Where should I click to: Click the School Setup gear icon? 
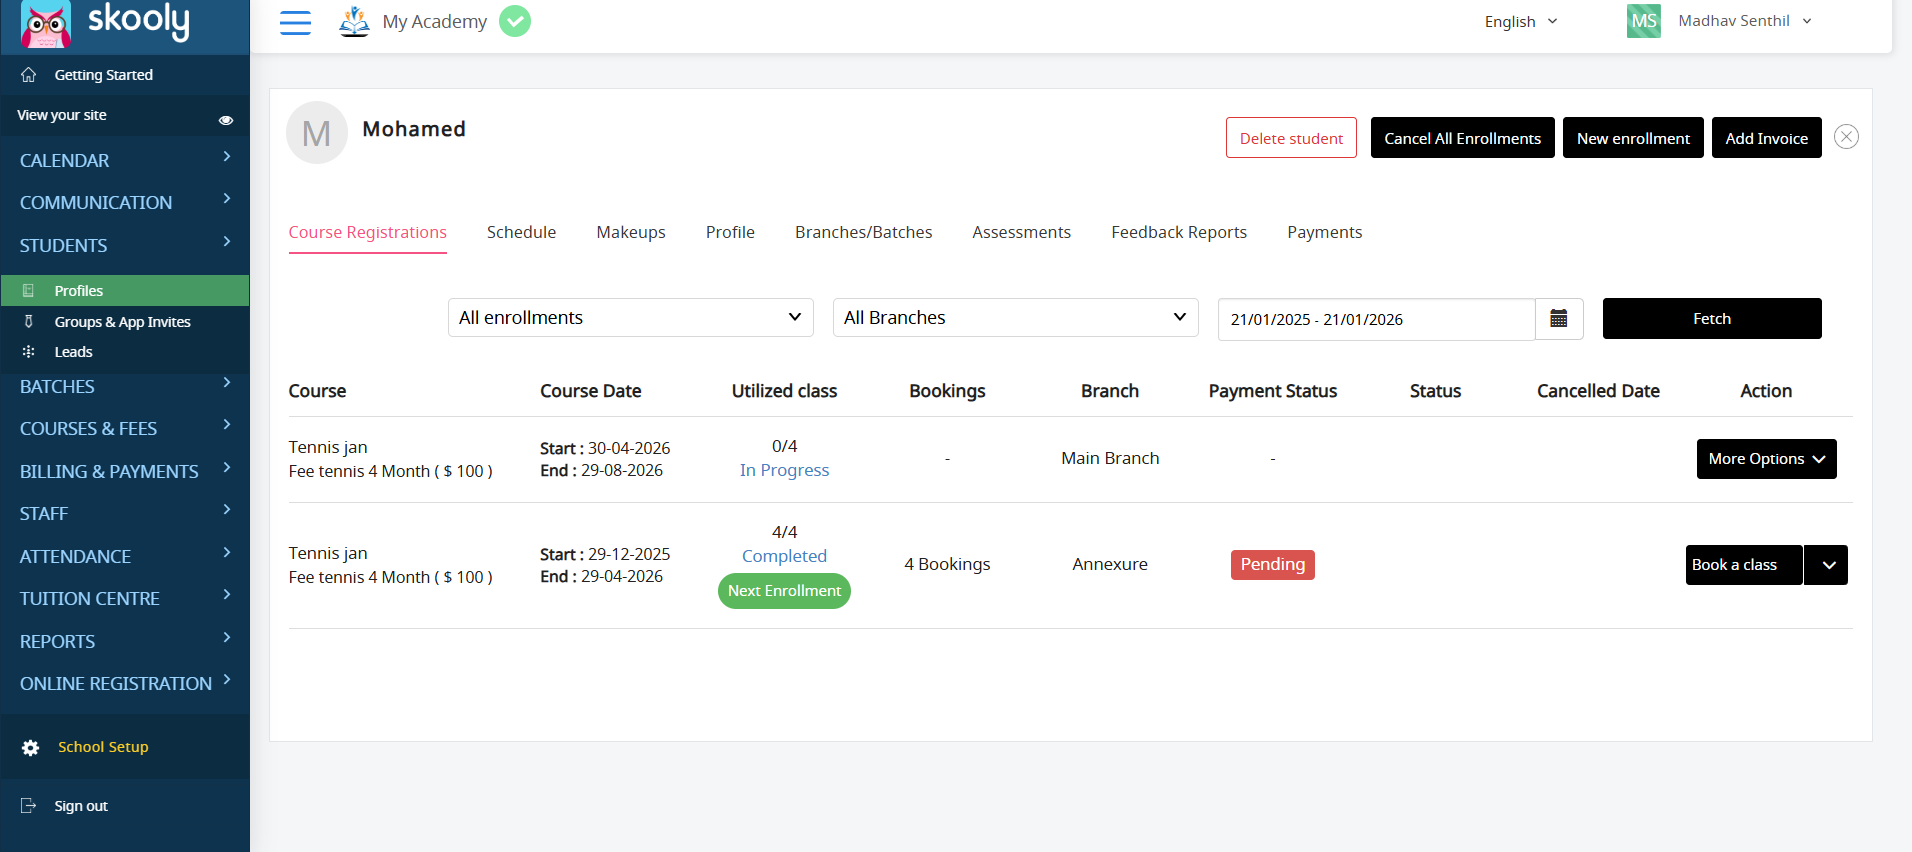(x=31, y=748)
